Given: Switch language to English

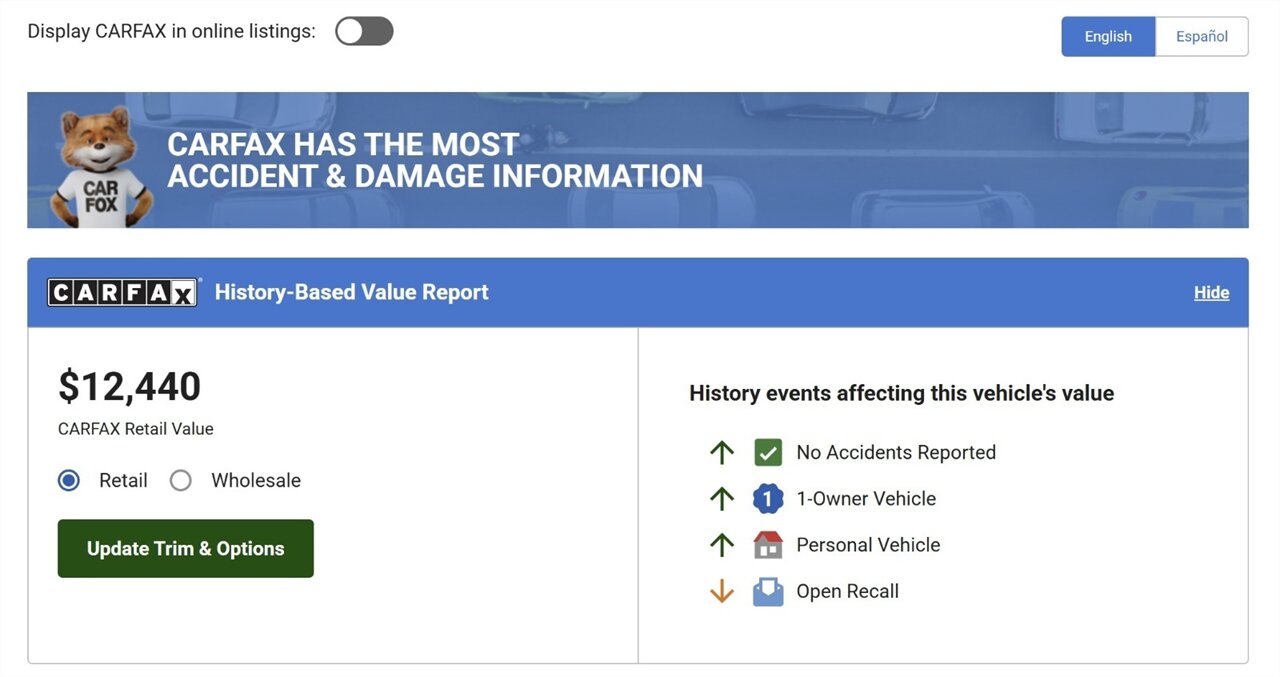Looking at the screenshot, I should click(x=1108, y=36).
